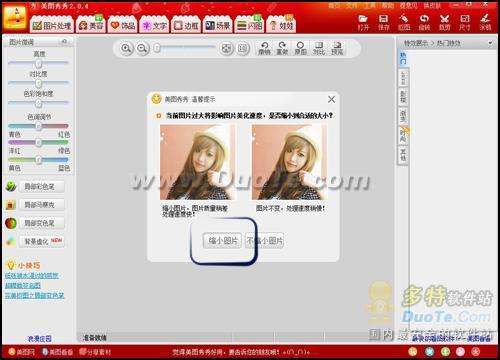Click the 对比度 contrast slider handle
The width and height of the screenshot is (500, 360).
click(39, 83)
